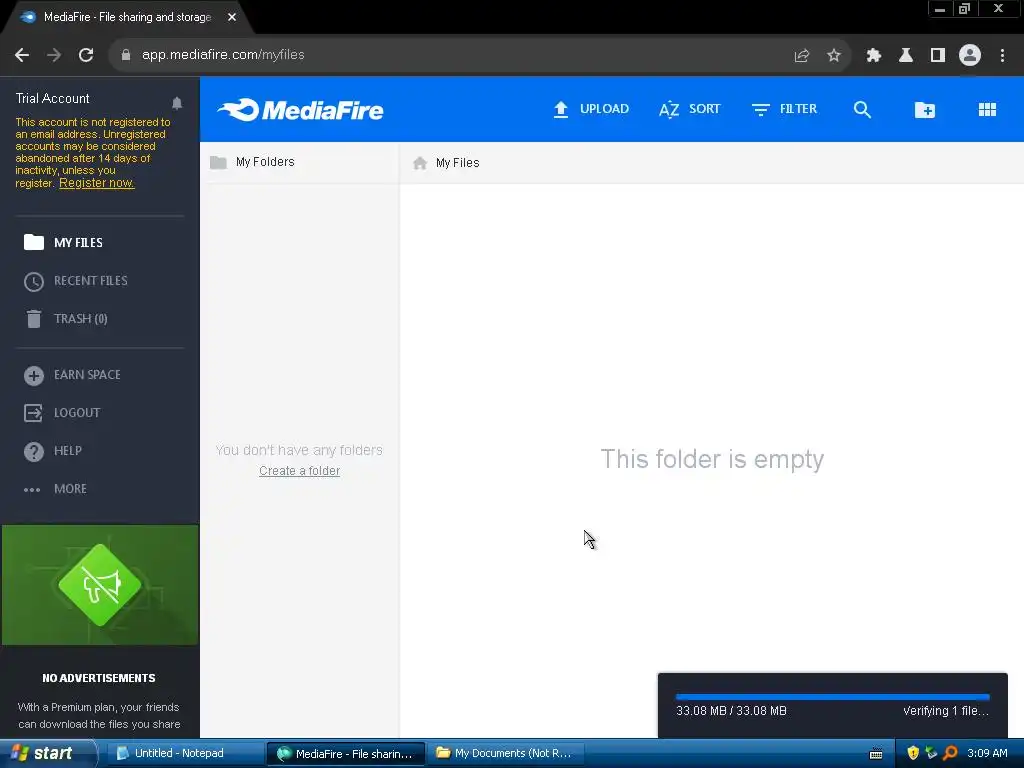This screenshot has height=768, width=1024.
Task: Reload the page
Action: coord(86,55)
